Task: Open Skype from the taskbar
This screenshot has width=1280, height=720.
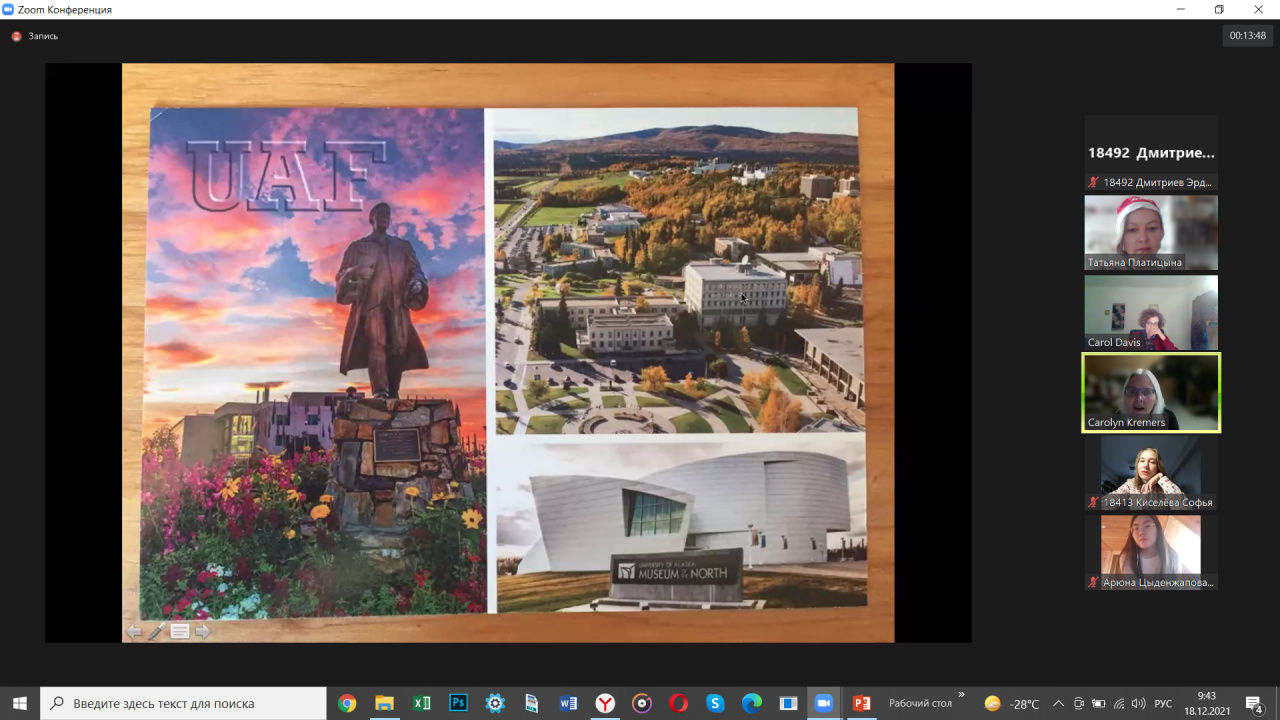Action: click(715, 703)
